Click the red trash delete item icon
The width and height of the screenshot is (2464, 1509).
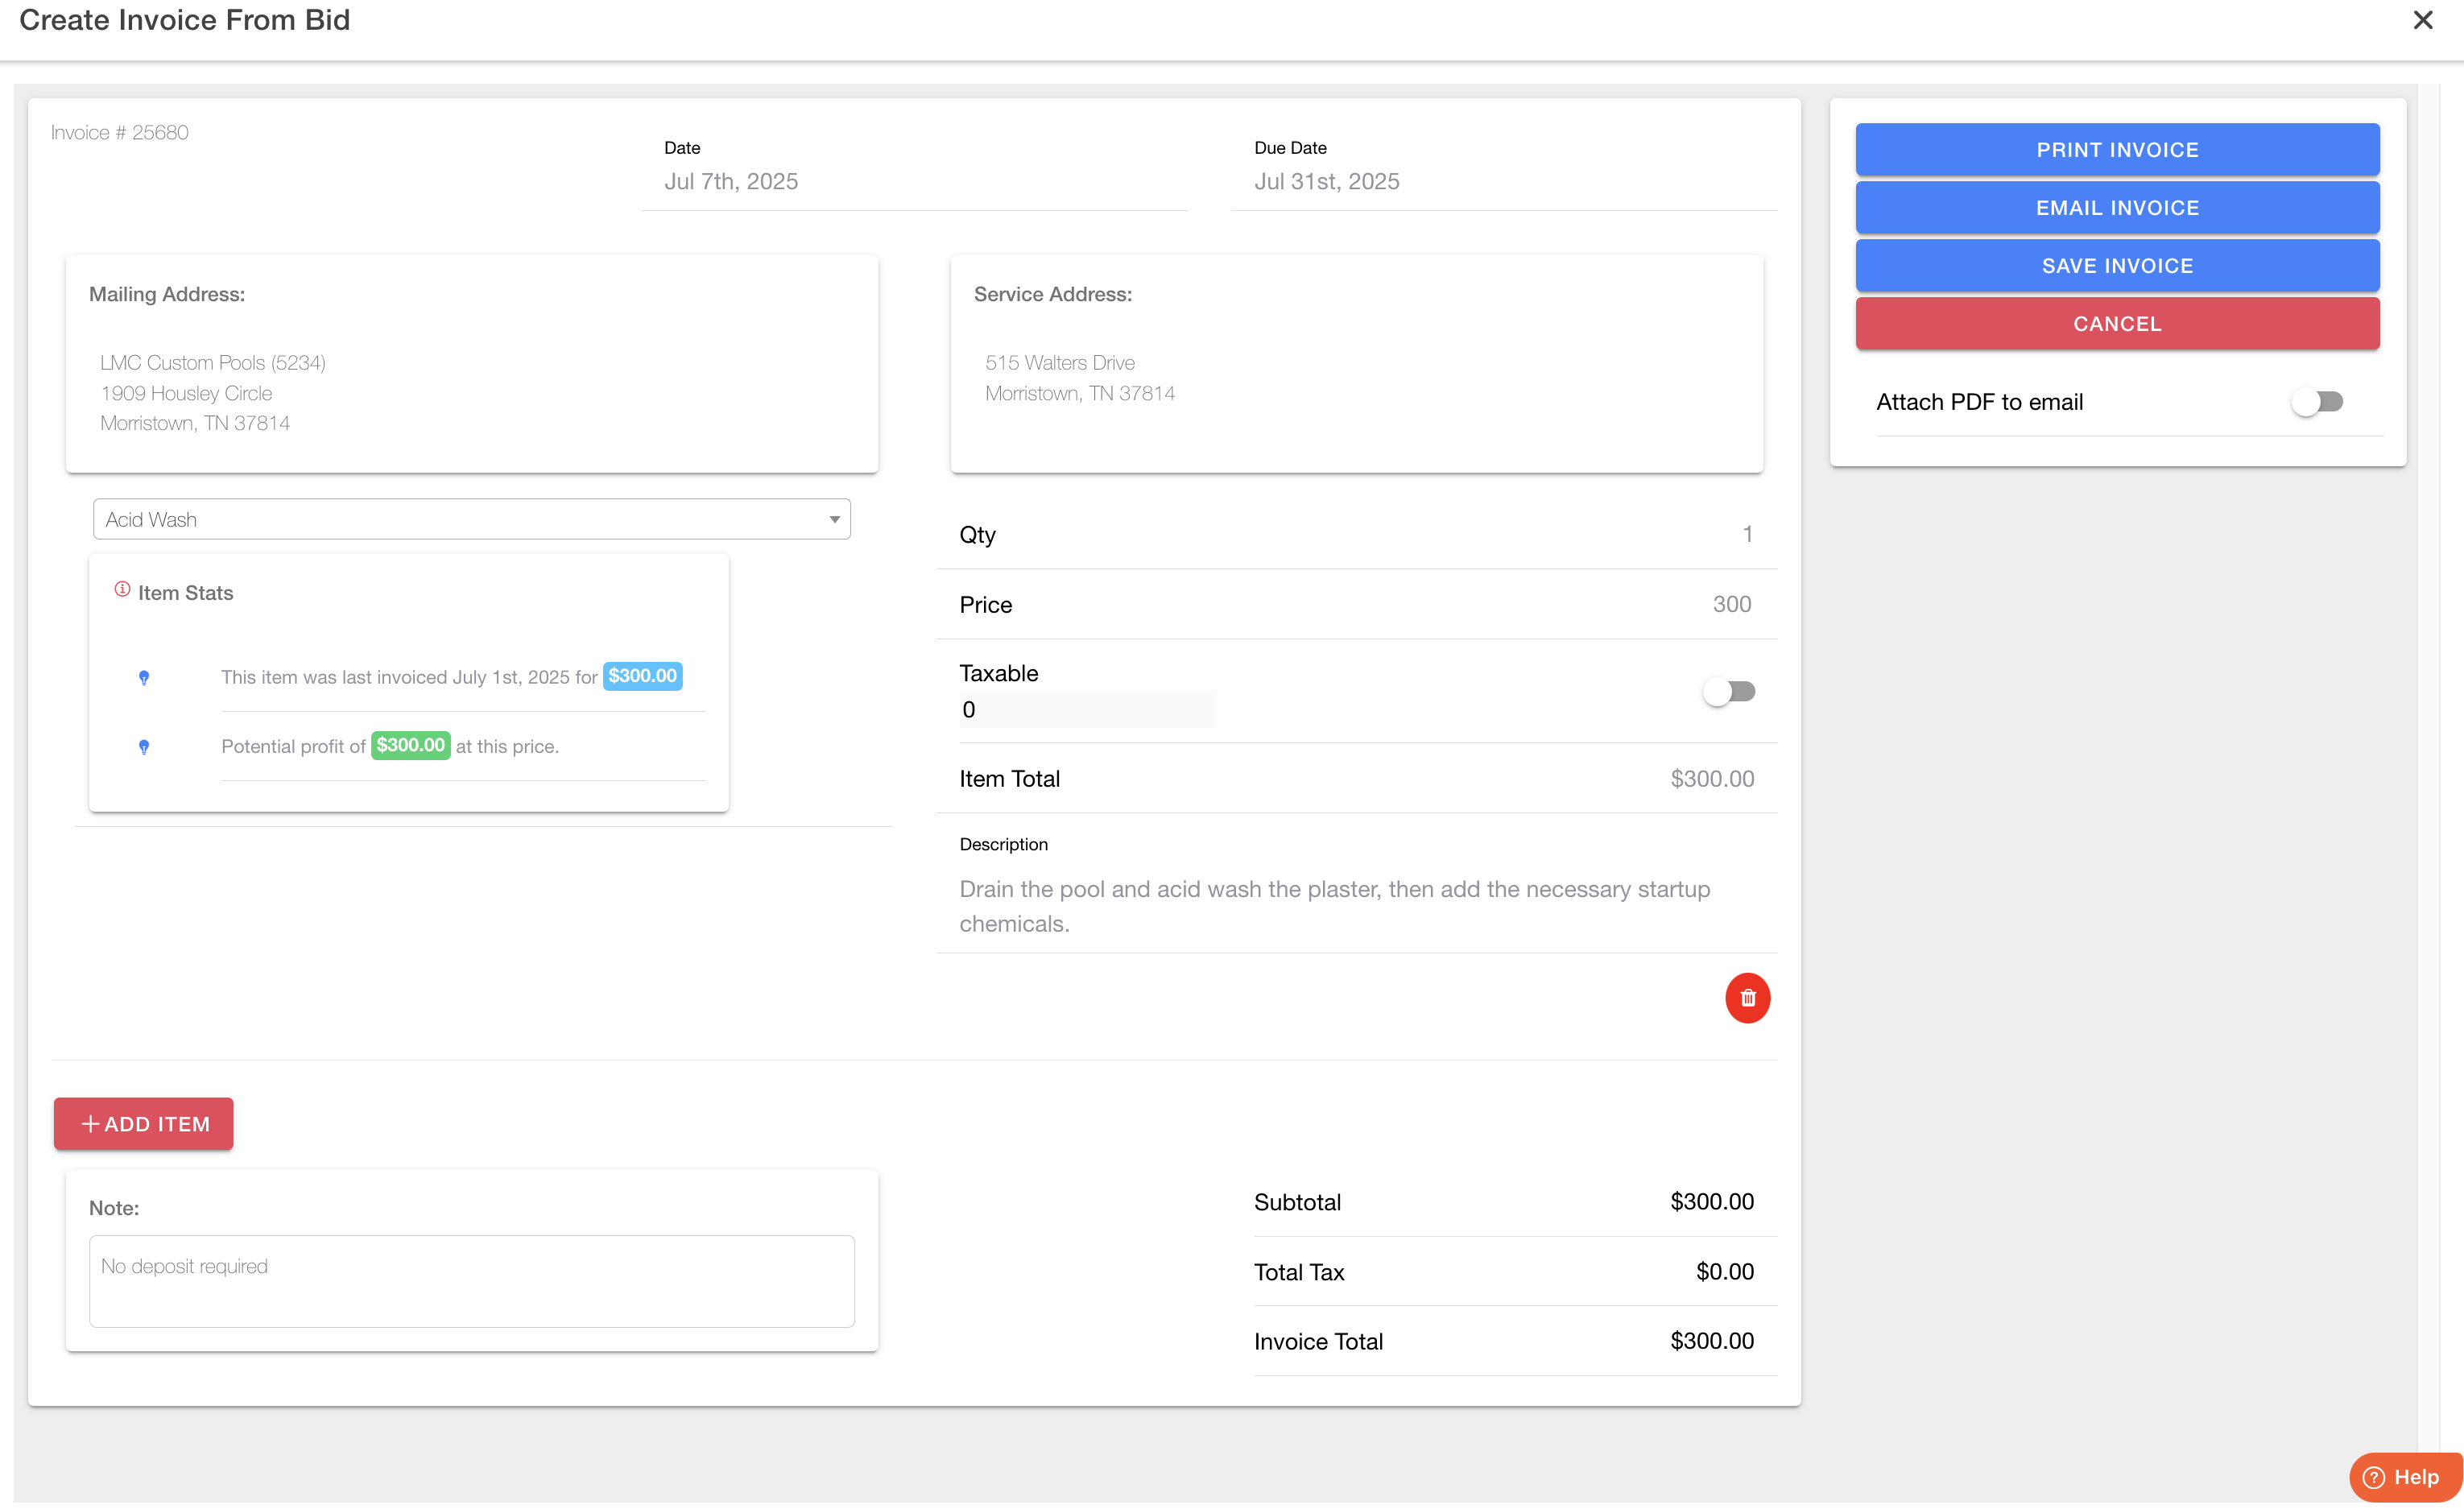(x=1747, y=998)
